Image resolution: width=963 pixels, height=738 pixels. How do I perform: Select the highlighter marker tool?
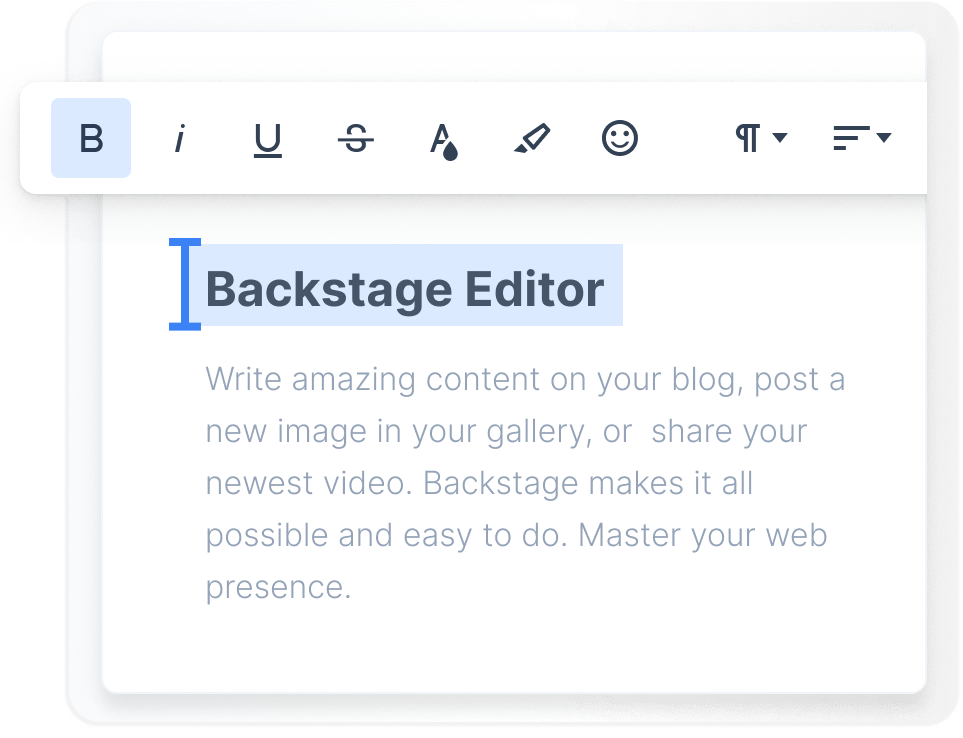(531, 139)
